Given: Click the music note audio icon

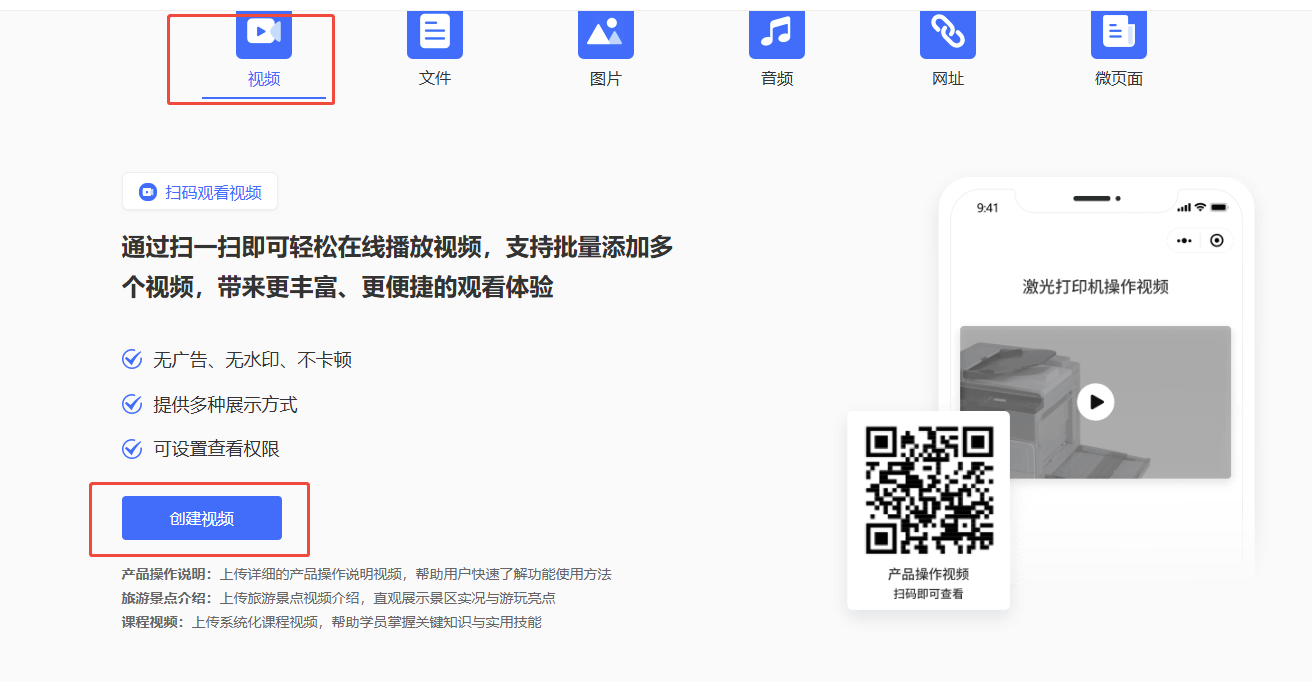Looking at the screenshot, I should (x=777, y=33).
